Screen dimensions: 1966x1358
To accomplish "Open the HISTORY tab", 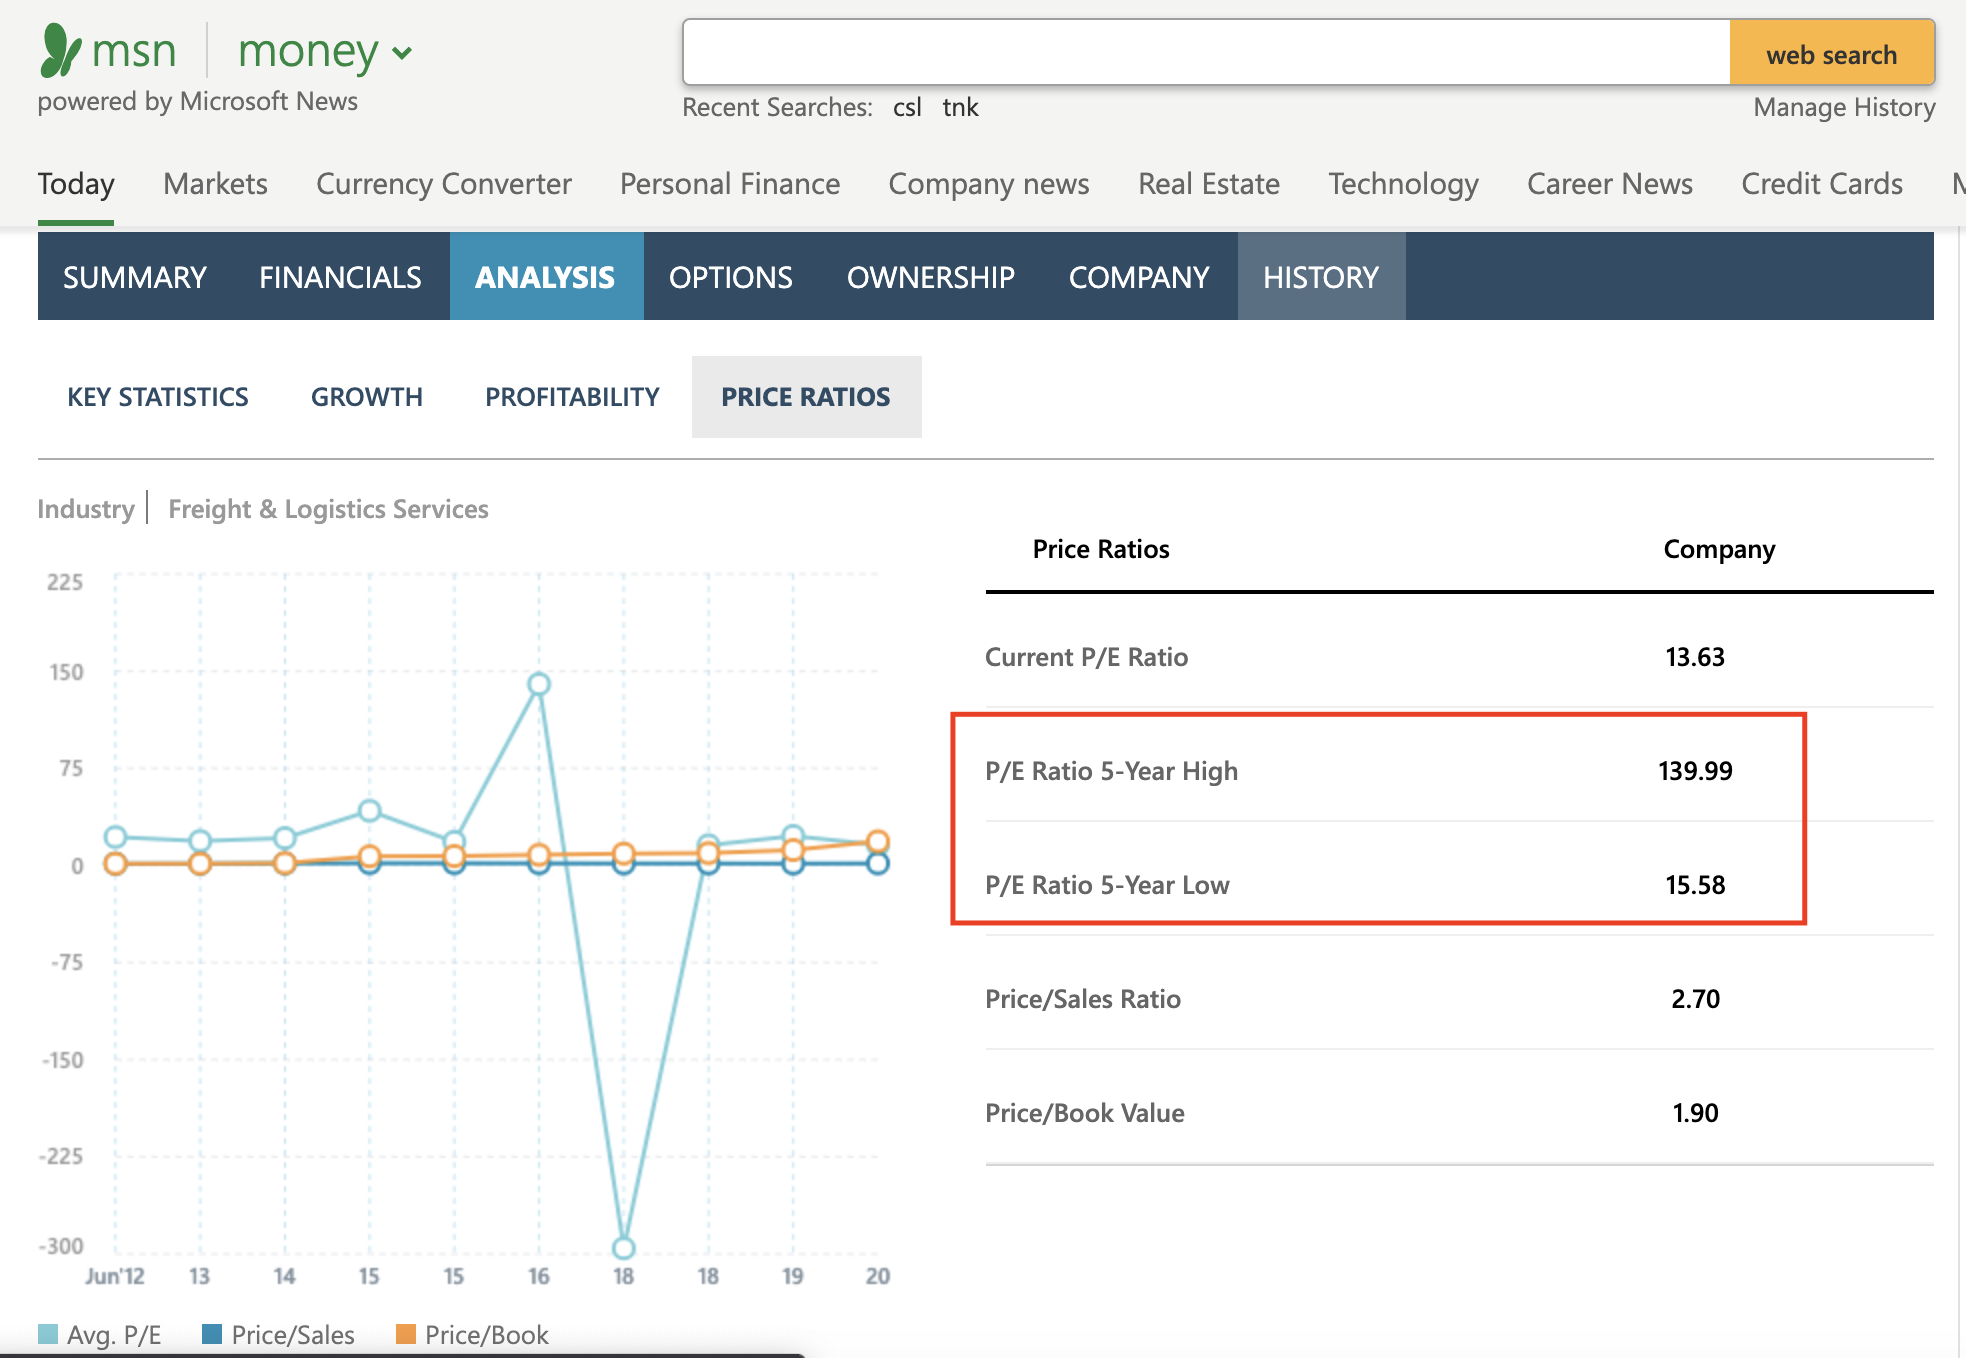I will click(1320, 277).
